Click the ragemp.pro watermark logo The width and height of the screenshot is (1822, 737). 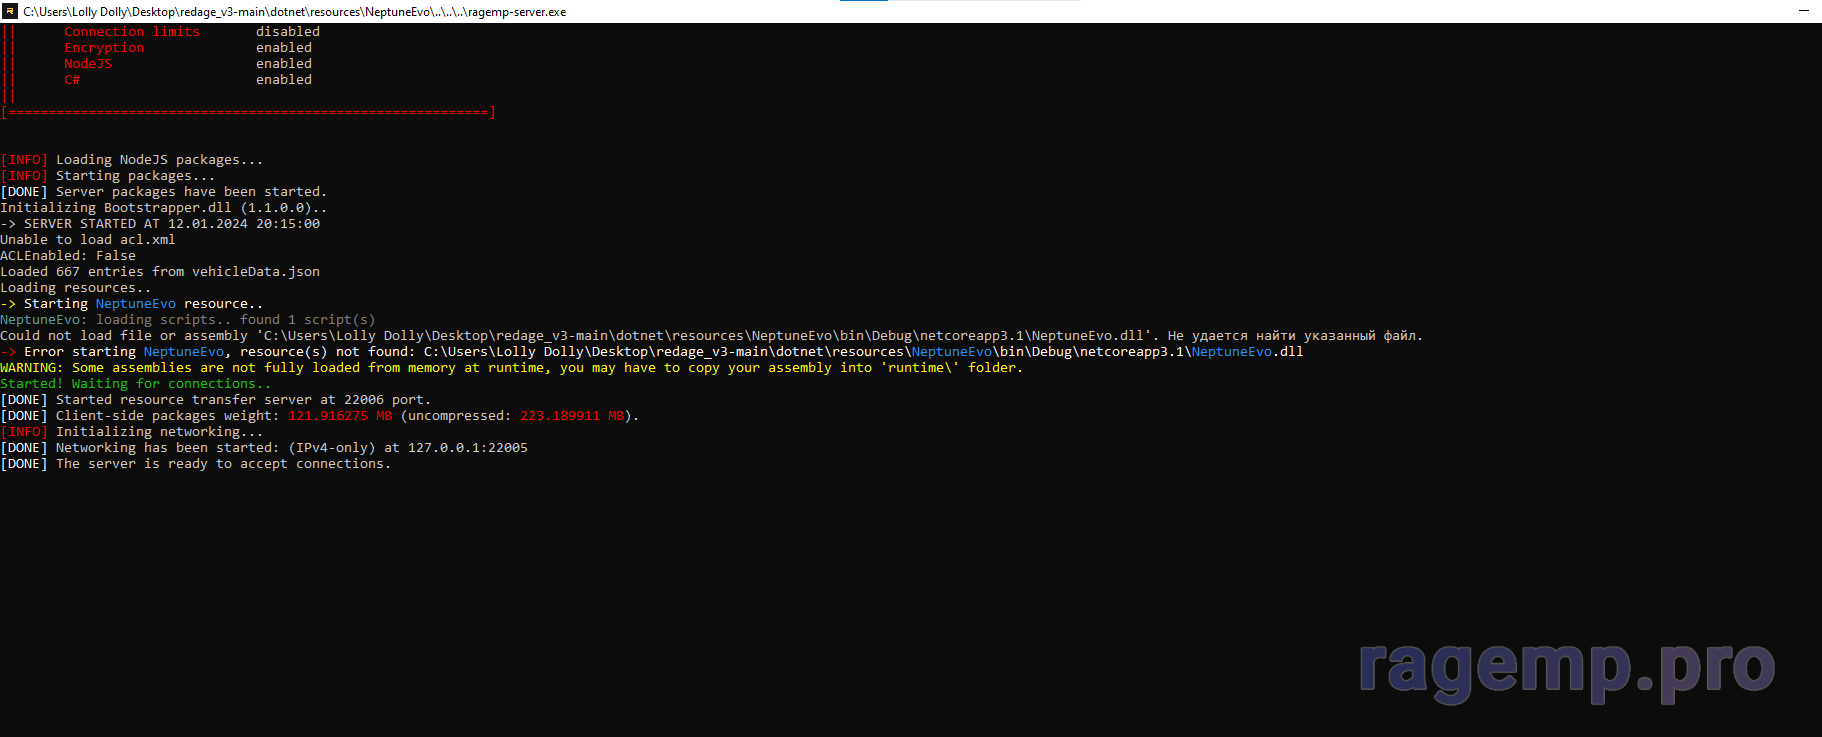[x=1566, y=667]
